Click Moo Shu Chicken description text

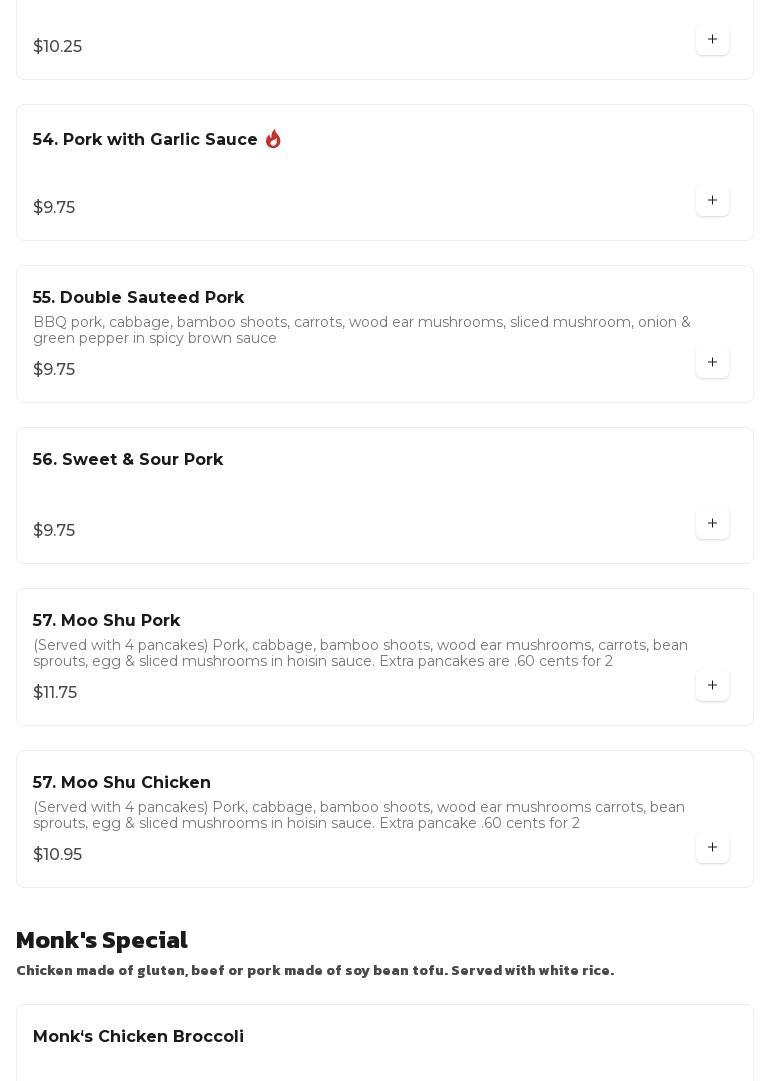coord(358,815)
